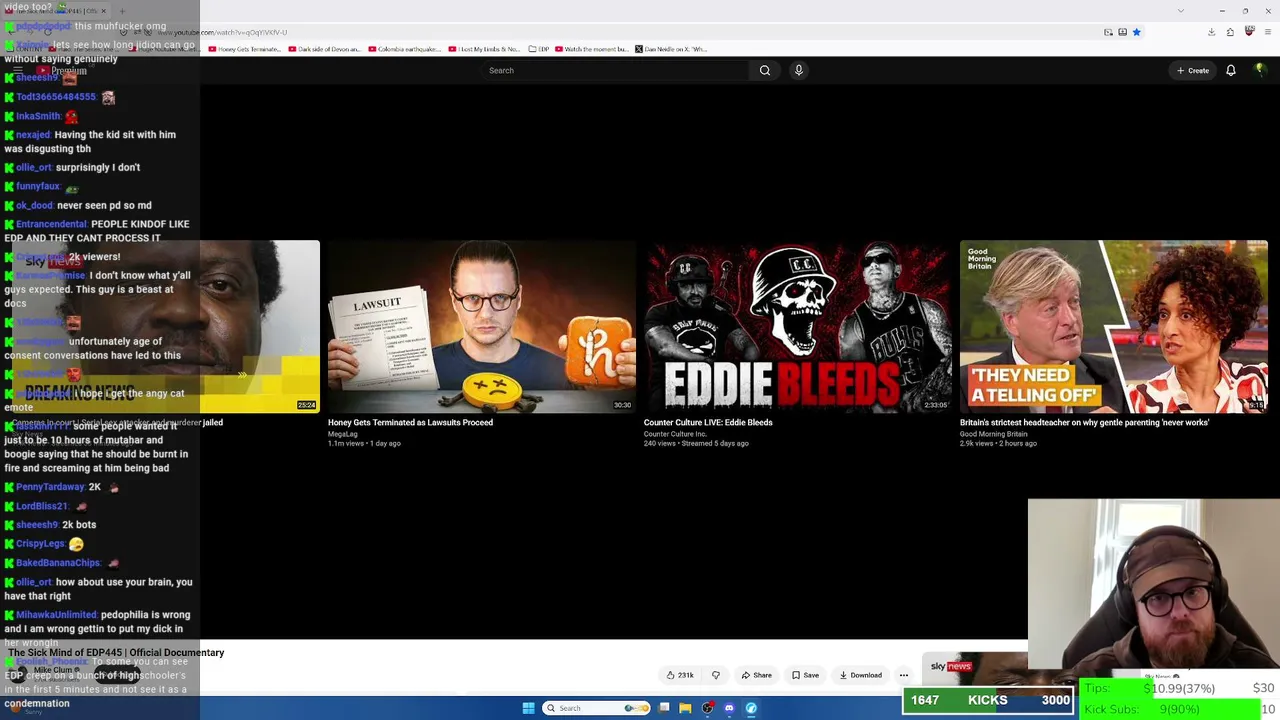This screenshot has height=720, width=1280.
Task: Open 'Honey Gets Terminate...' bookmark
Action: (245, 49)
